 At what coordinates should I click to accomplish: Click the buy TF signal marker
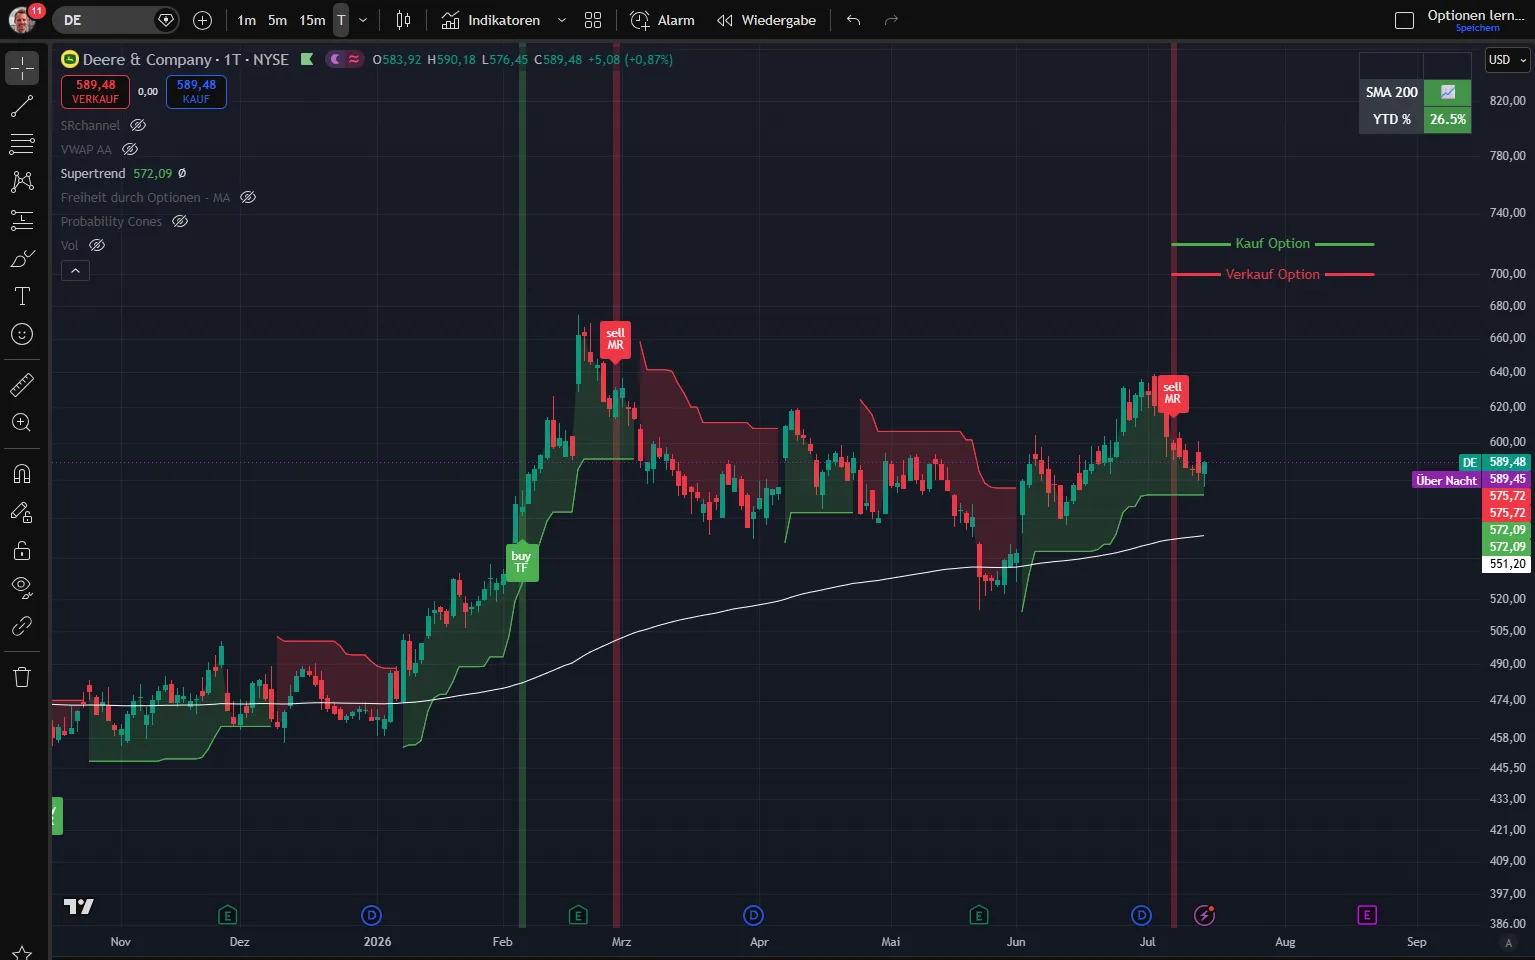pyautogui.click(x=521, y=562)
